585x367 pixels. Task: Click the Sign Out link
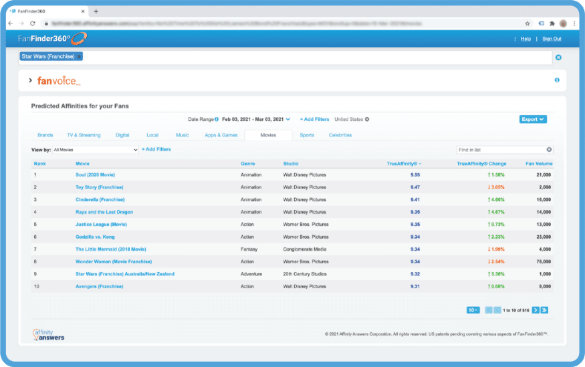click(x=552, y=39)
